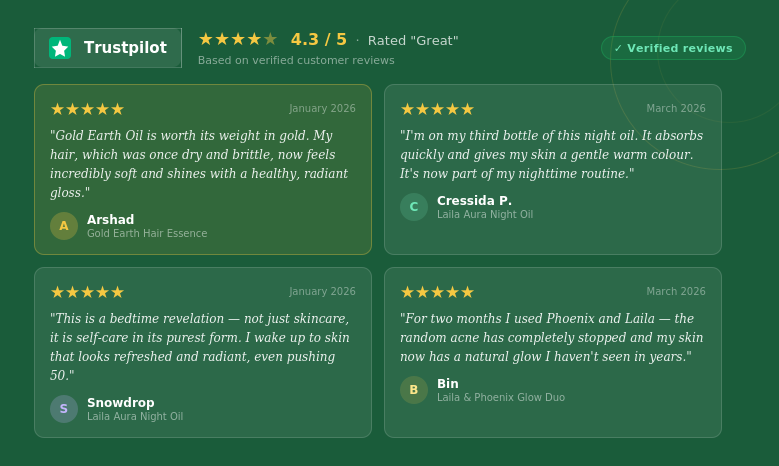
Task: Click Arshad's avatar icon
Action: [64, 226]
